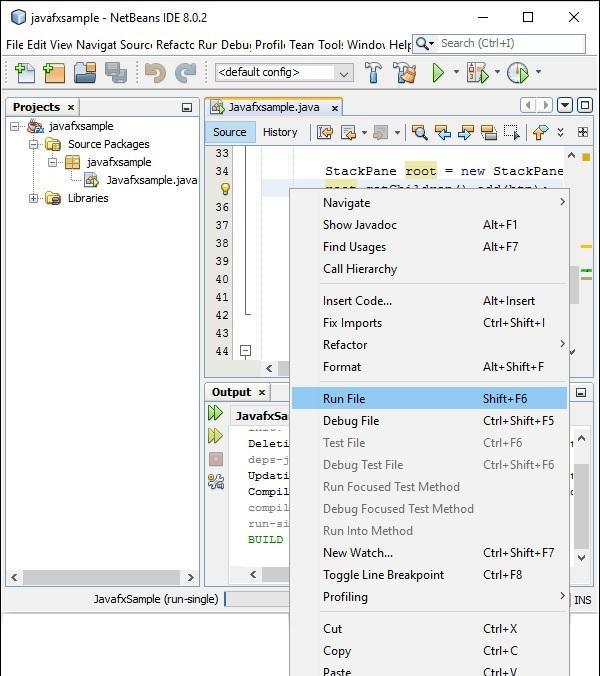
Task: Click the Stop button in Output panel
Action: pyautogui.click(x=216, y=459)
